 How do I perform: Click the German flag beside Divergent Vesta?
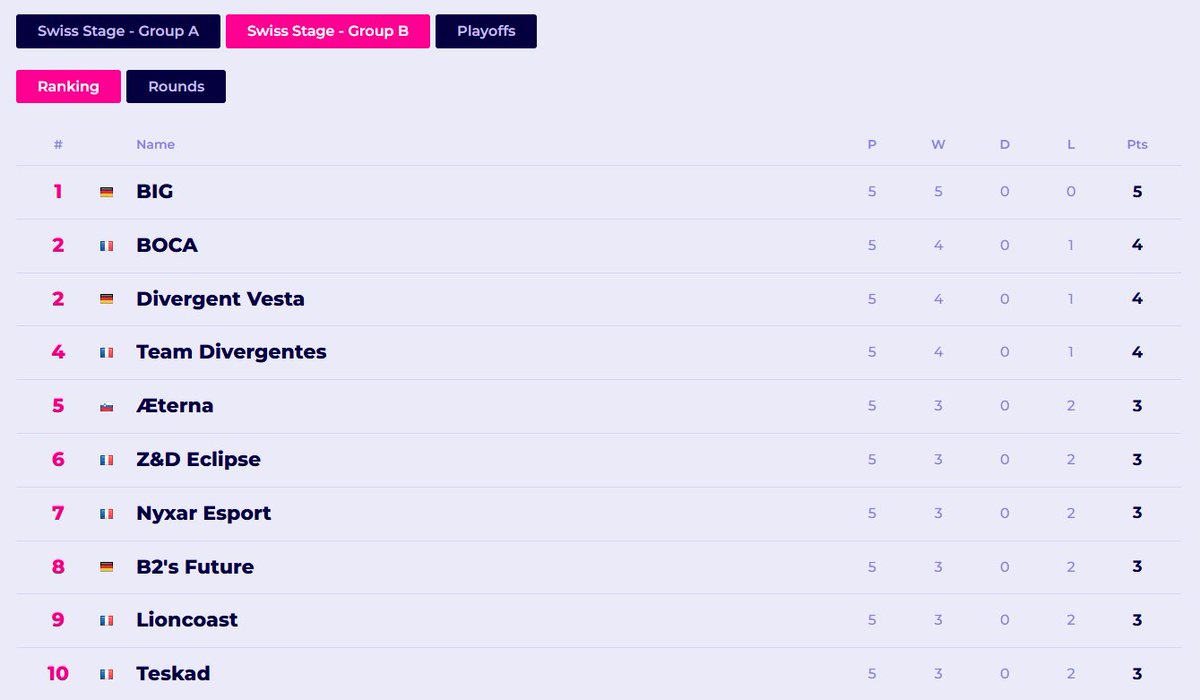coord(106,299)
